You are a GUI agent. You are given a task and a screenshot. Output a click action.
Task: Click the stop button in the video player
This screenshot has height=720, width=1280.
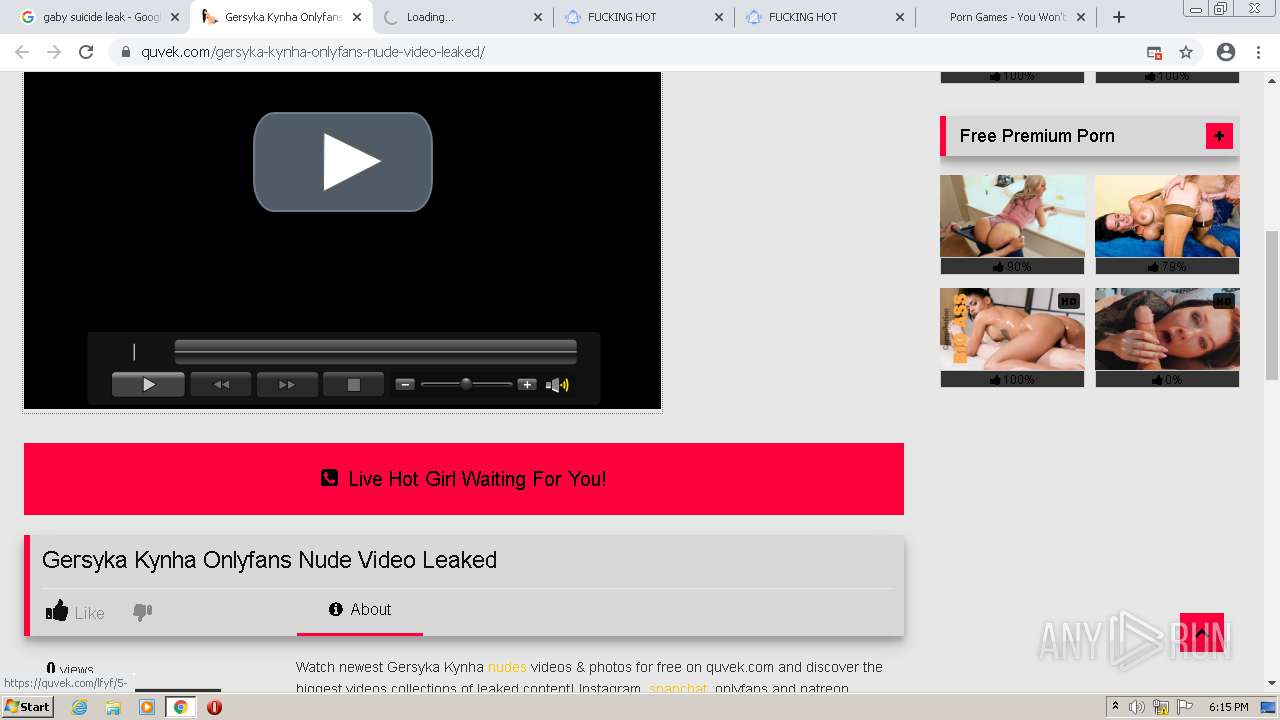pyautogui.click(x=353, y=384)
